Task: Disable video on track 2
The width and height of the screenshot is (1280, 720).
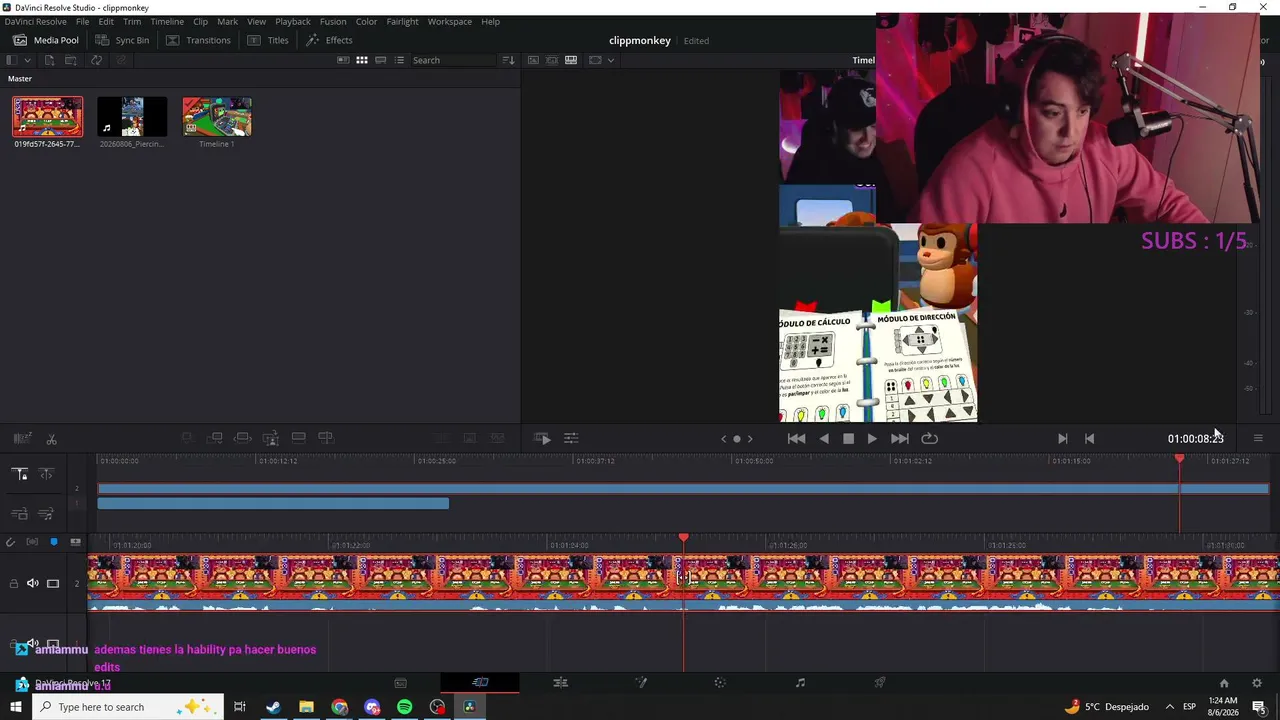Action: click(x=53, y=583)
